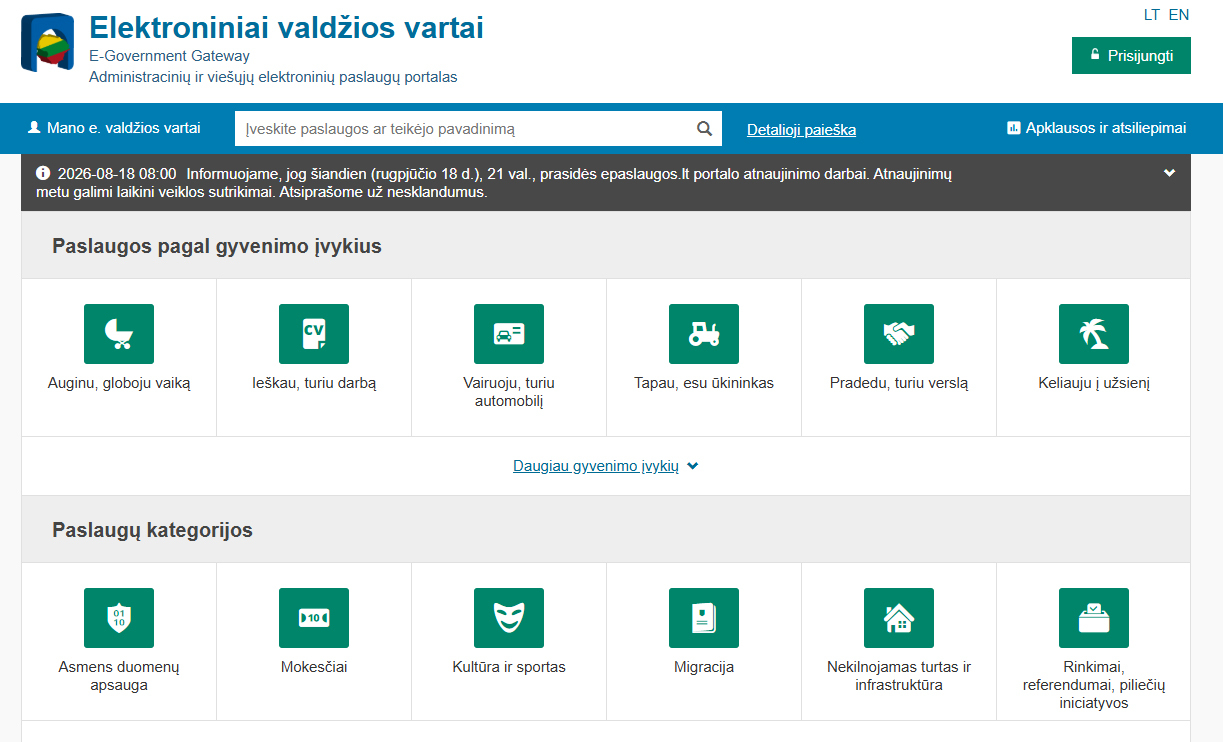
Task: Click the info icon in the notification banner
Action: [x=43, y=173]
